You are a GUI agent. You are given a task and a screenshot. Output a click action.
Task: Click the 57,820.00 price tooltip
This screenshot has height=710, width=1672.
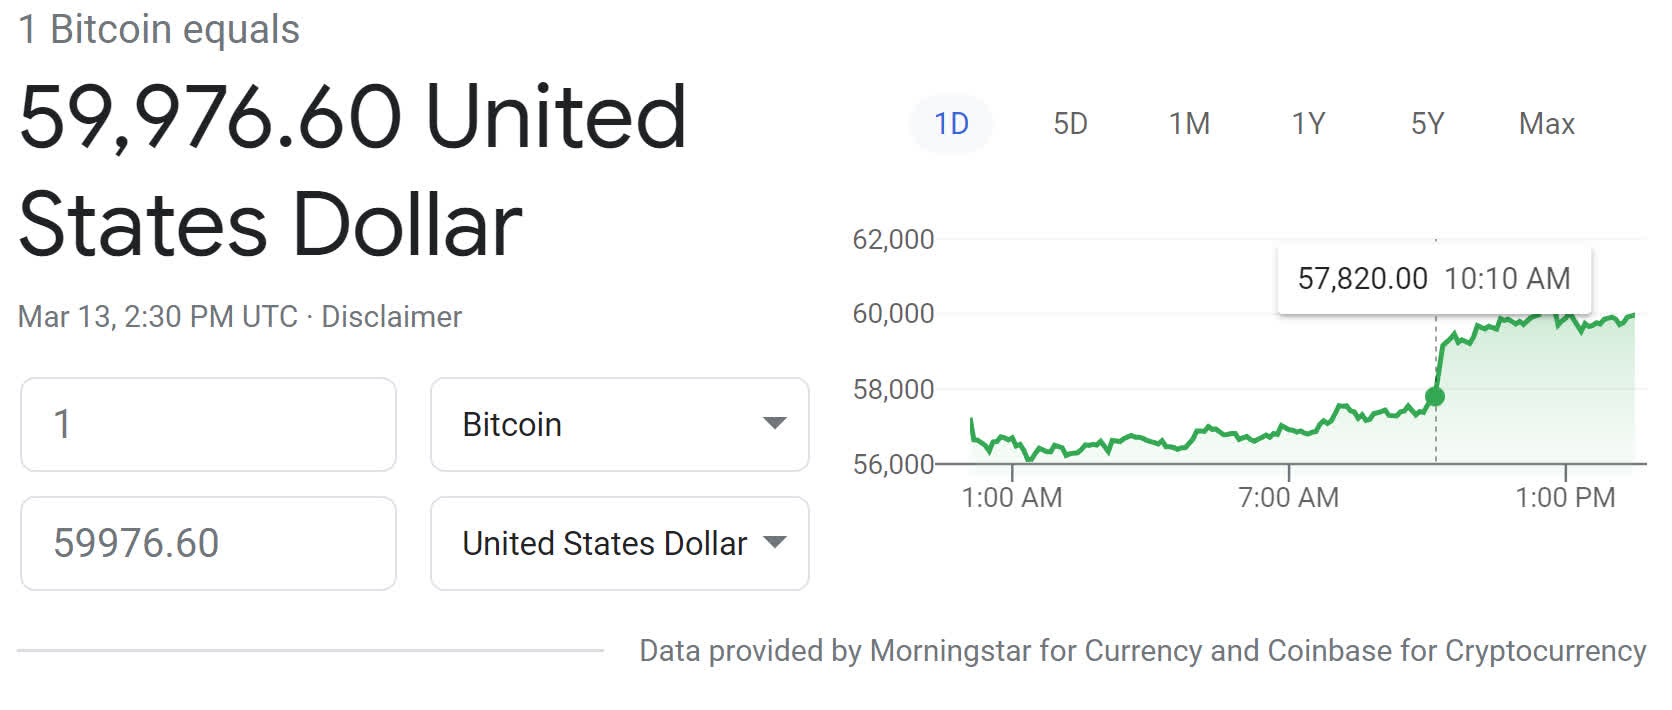(x=1434, y=279)
